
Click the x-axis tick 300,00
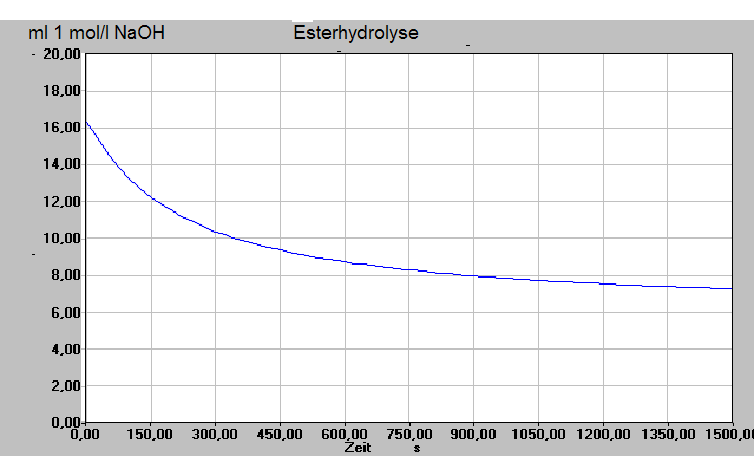coord(214,434)
